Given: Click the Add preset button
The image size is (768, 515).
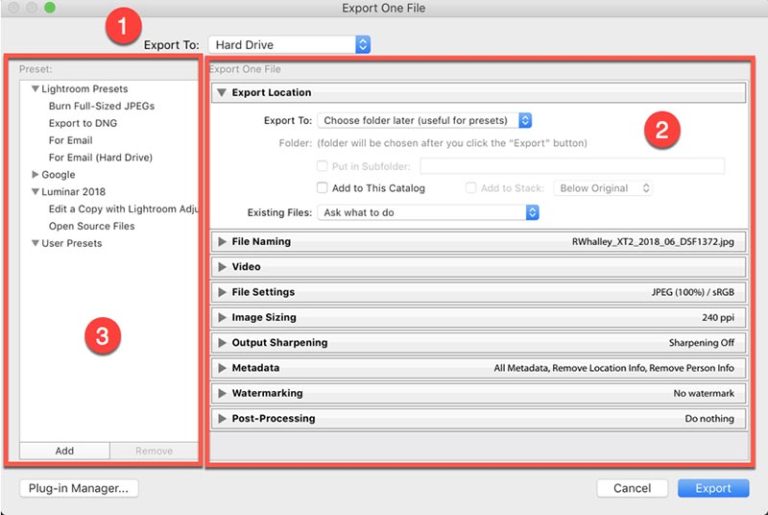Looking at the screenshot, I should (x=65, y=451).
